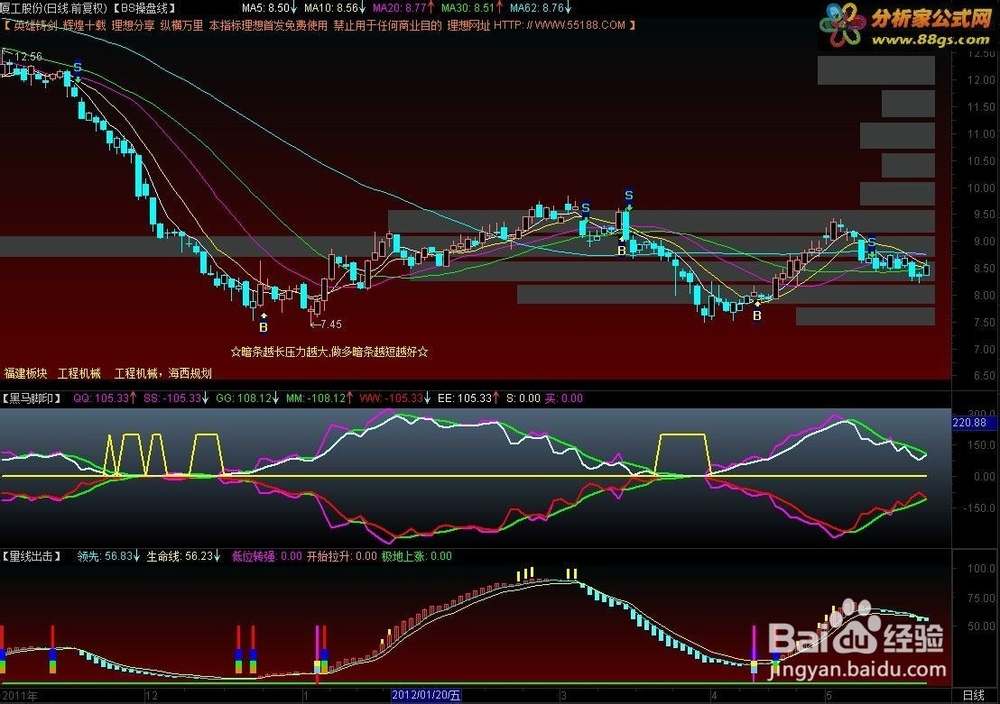Image resolution: width=1000 pixels, height=704 pixels.
Task: Switch period via the 日线 label
Action: 973,696
